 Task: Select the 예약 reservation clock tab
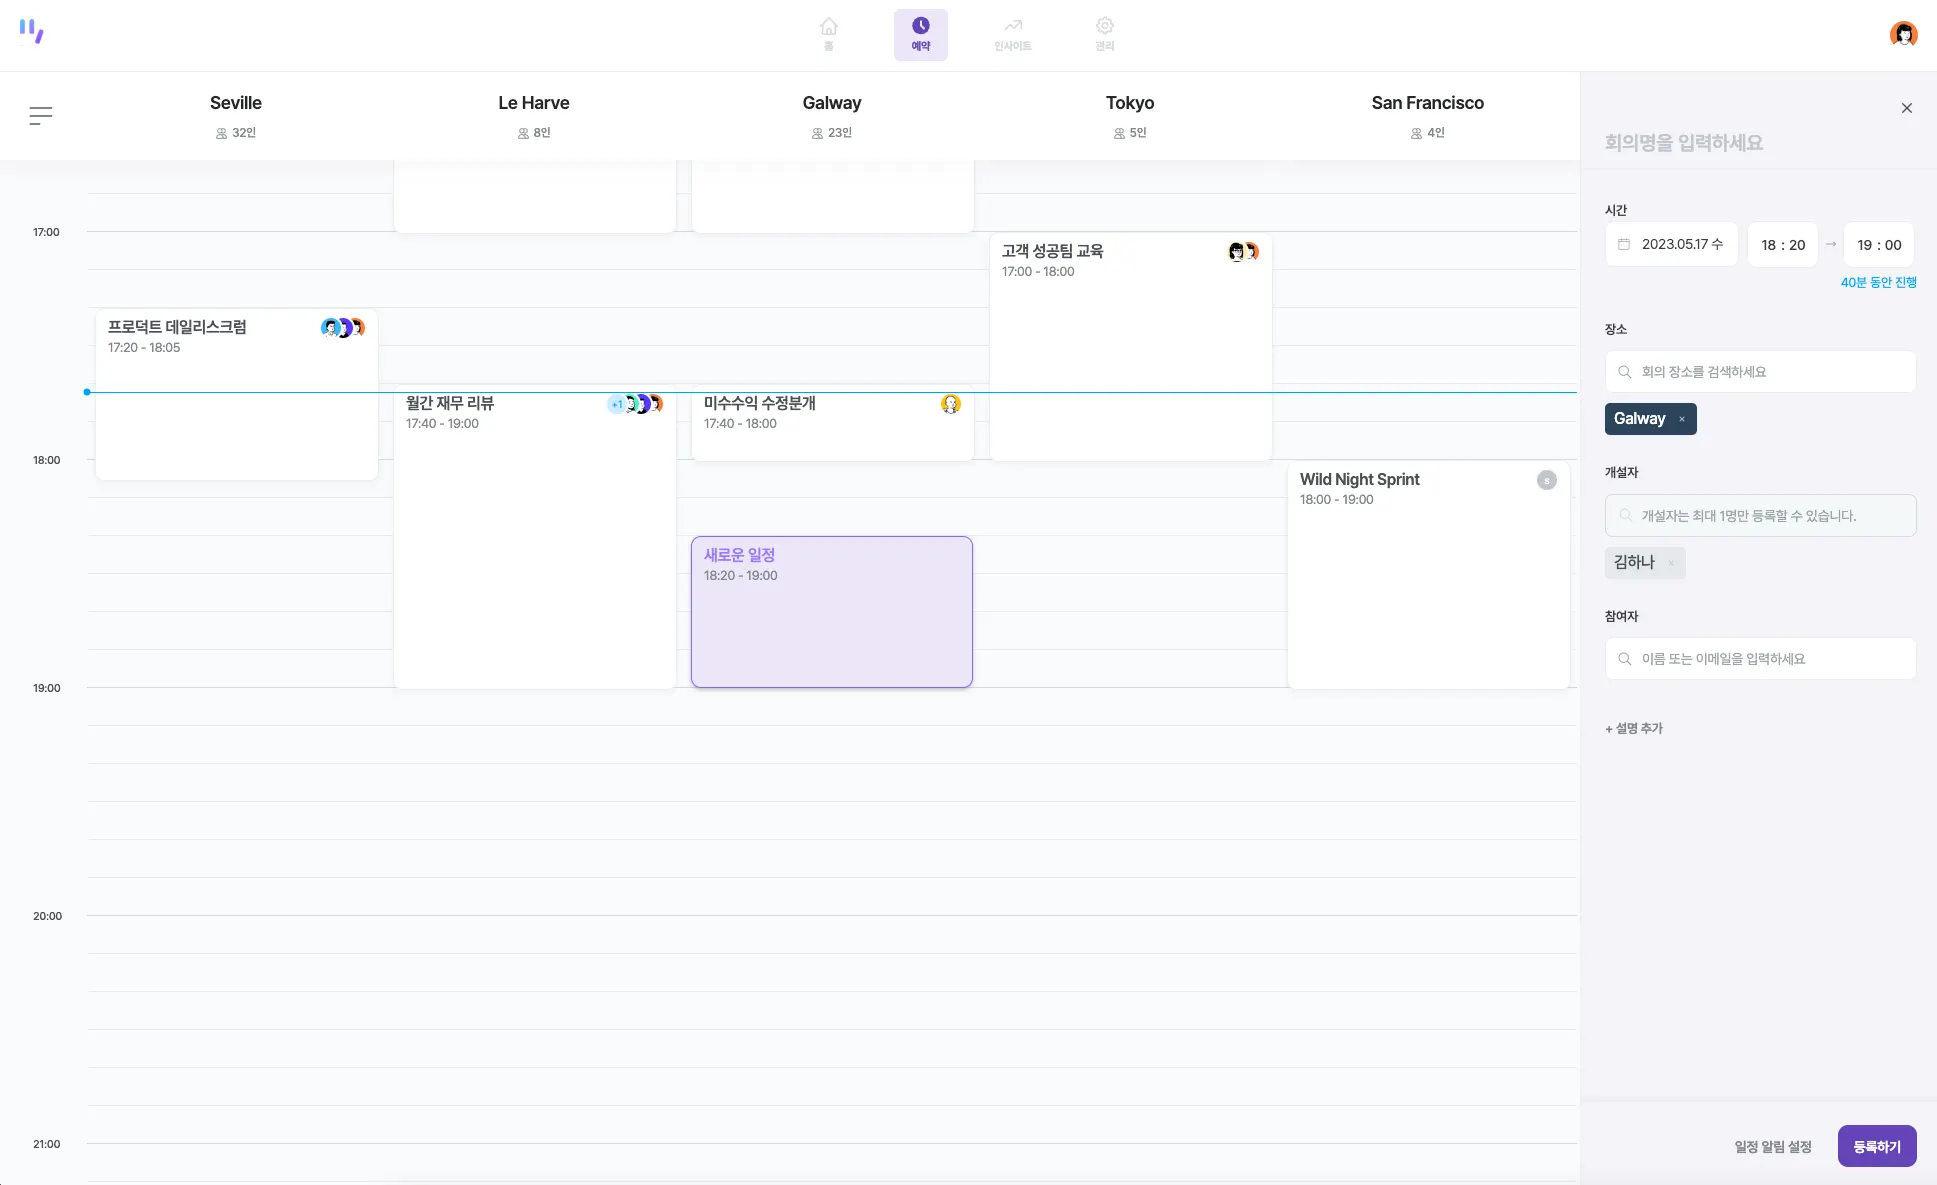(920, 34)
